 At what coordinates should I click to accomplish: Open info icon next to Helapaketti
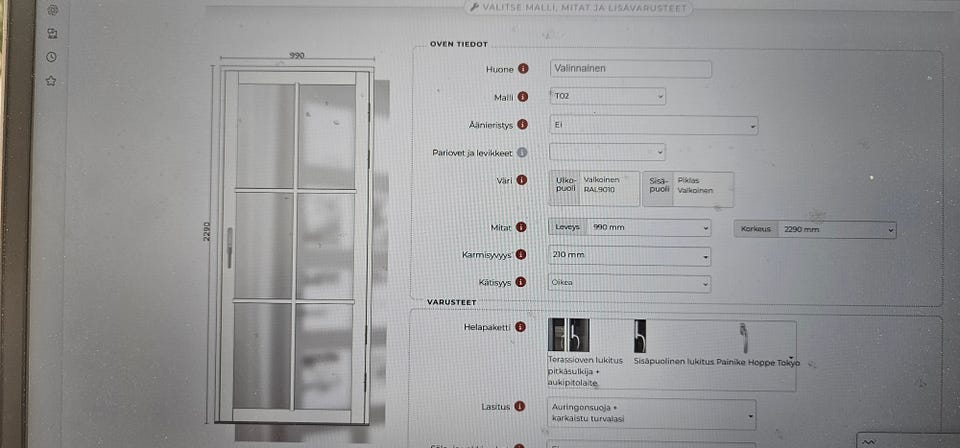[520, 327]
